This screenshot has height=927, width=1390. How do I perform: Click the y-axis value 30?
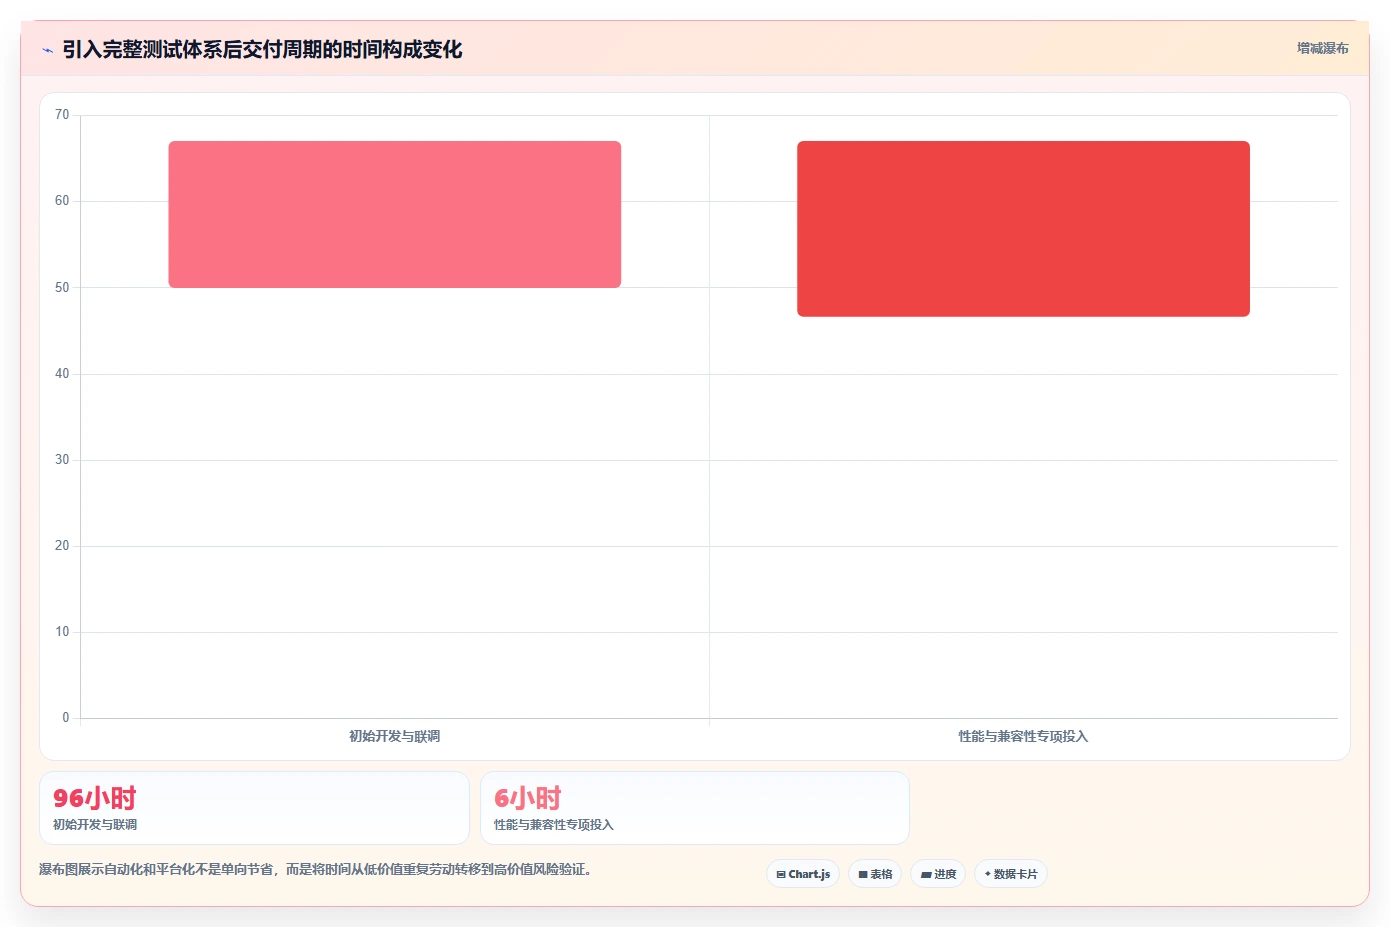pos(62,460)
